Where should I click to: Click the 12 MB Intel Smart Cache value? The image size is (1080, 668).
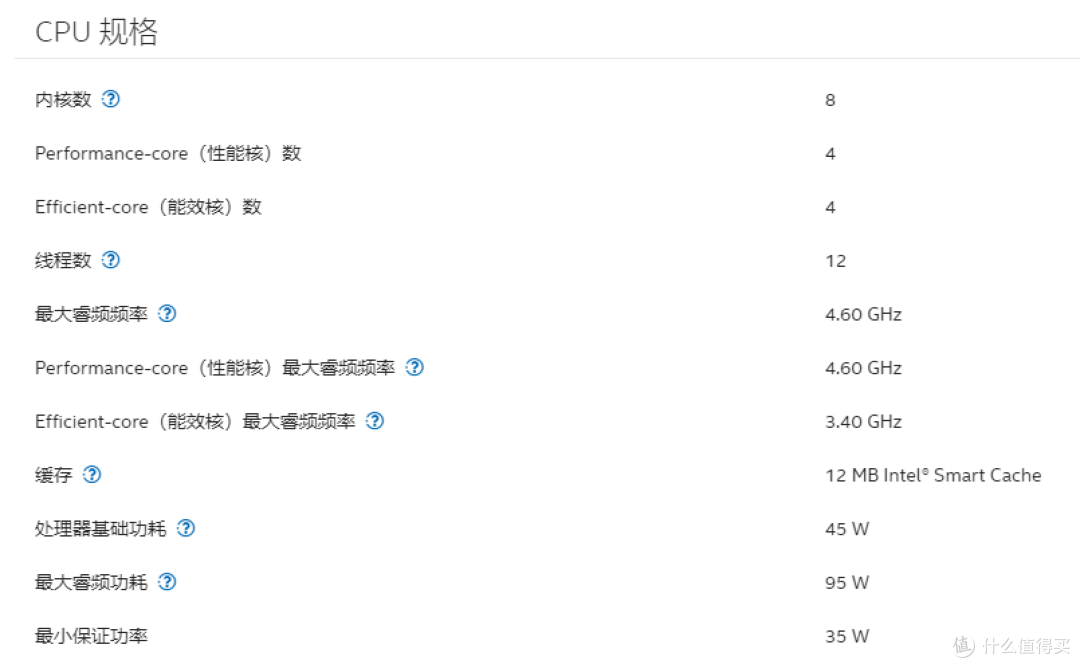pyautogui.click(x=933, y=475)
